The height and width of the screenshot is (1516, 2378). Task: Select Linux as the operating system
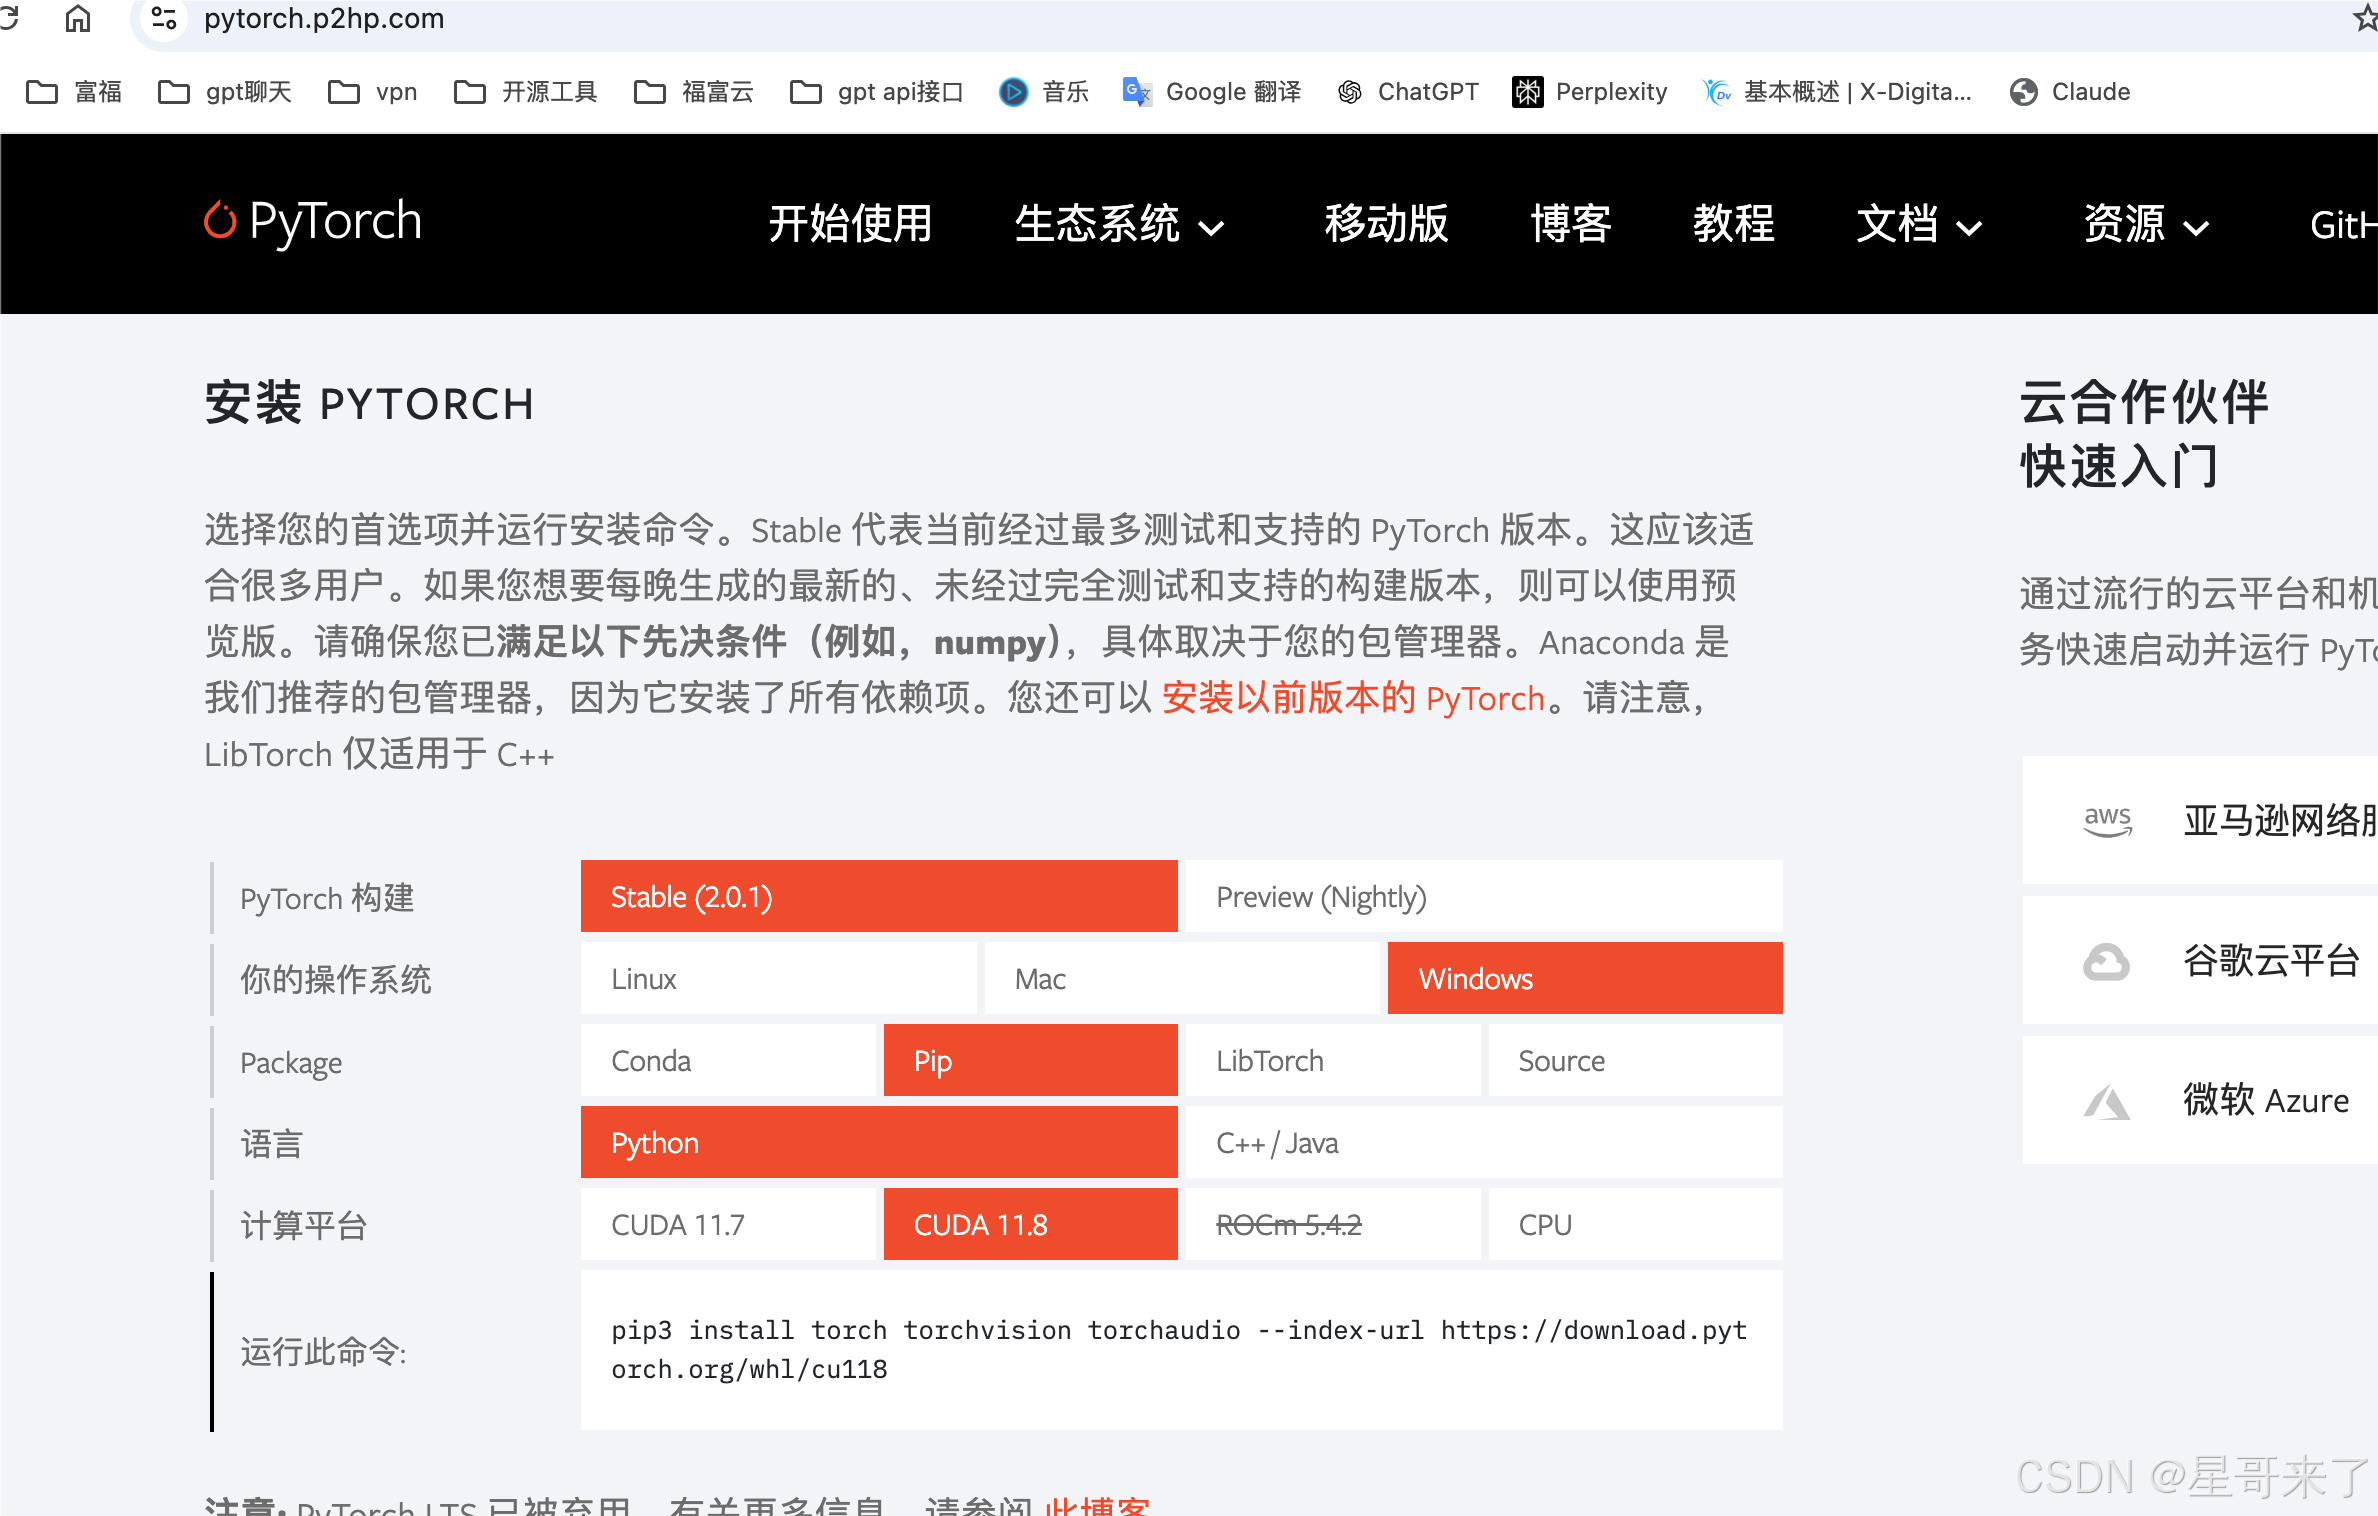780,978
